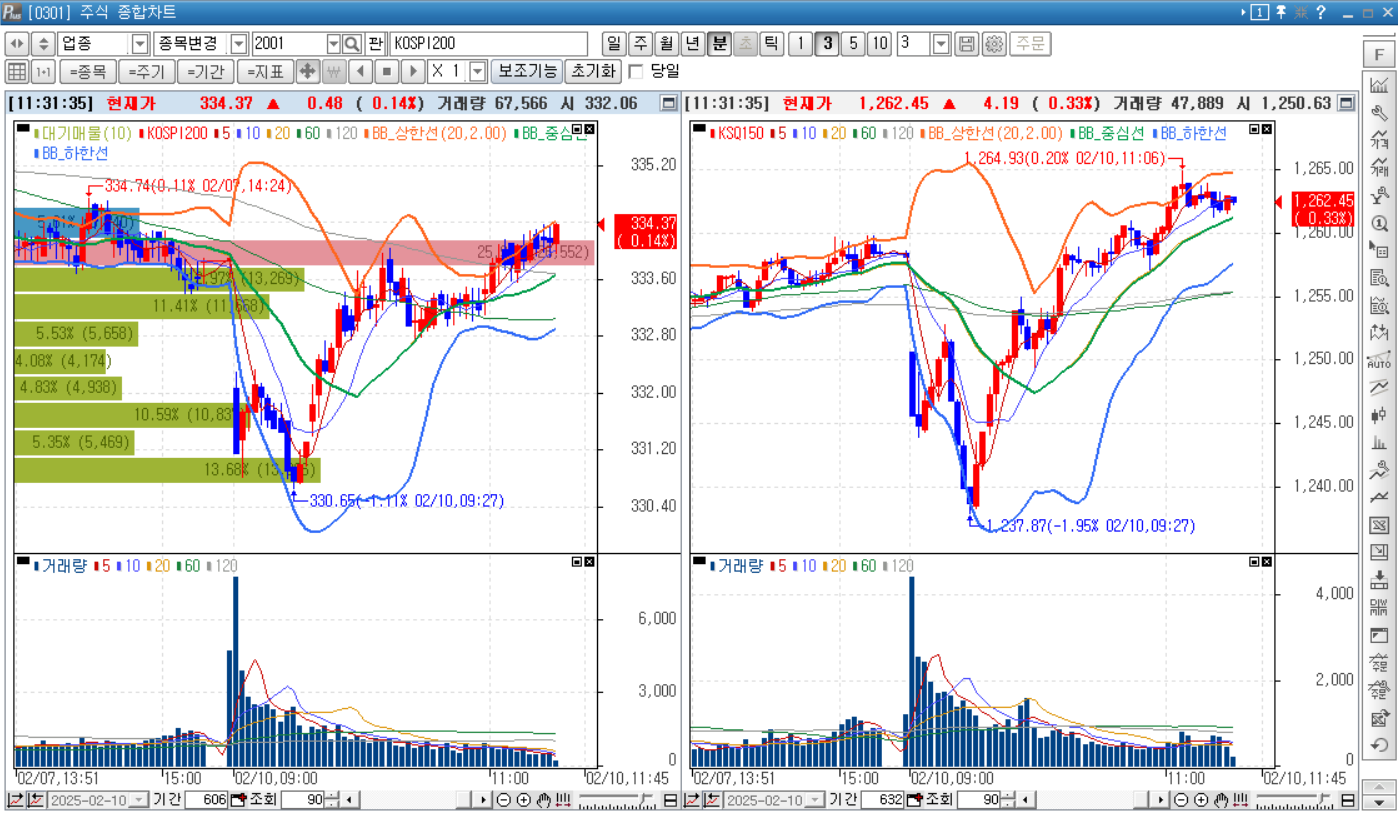Open the interval value 3 dropdown

(x=941, y=44)
